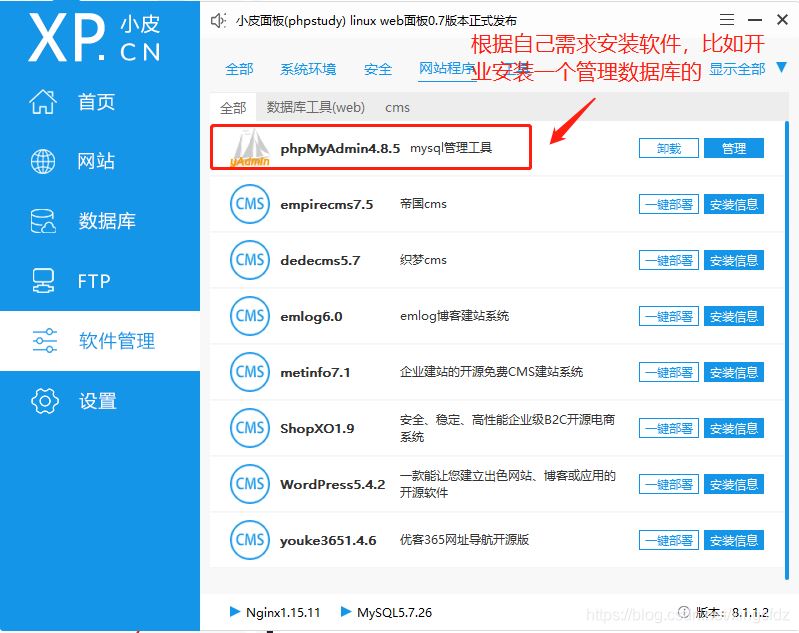799x633 pixels.
Task: Click the MySQL5.7.26 running status arrow
Action: 345,611
